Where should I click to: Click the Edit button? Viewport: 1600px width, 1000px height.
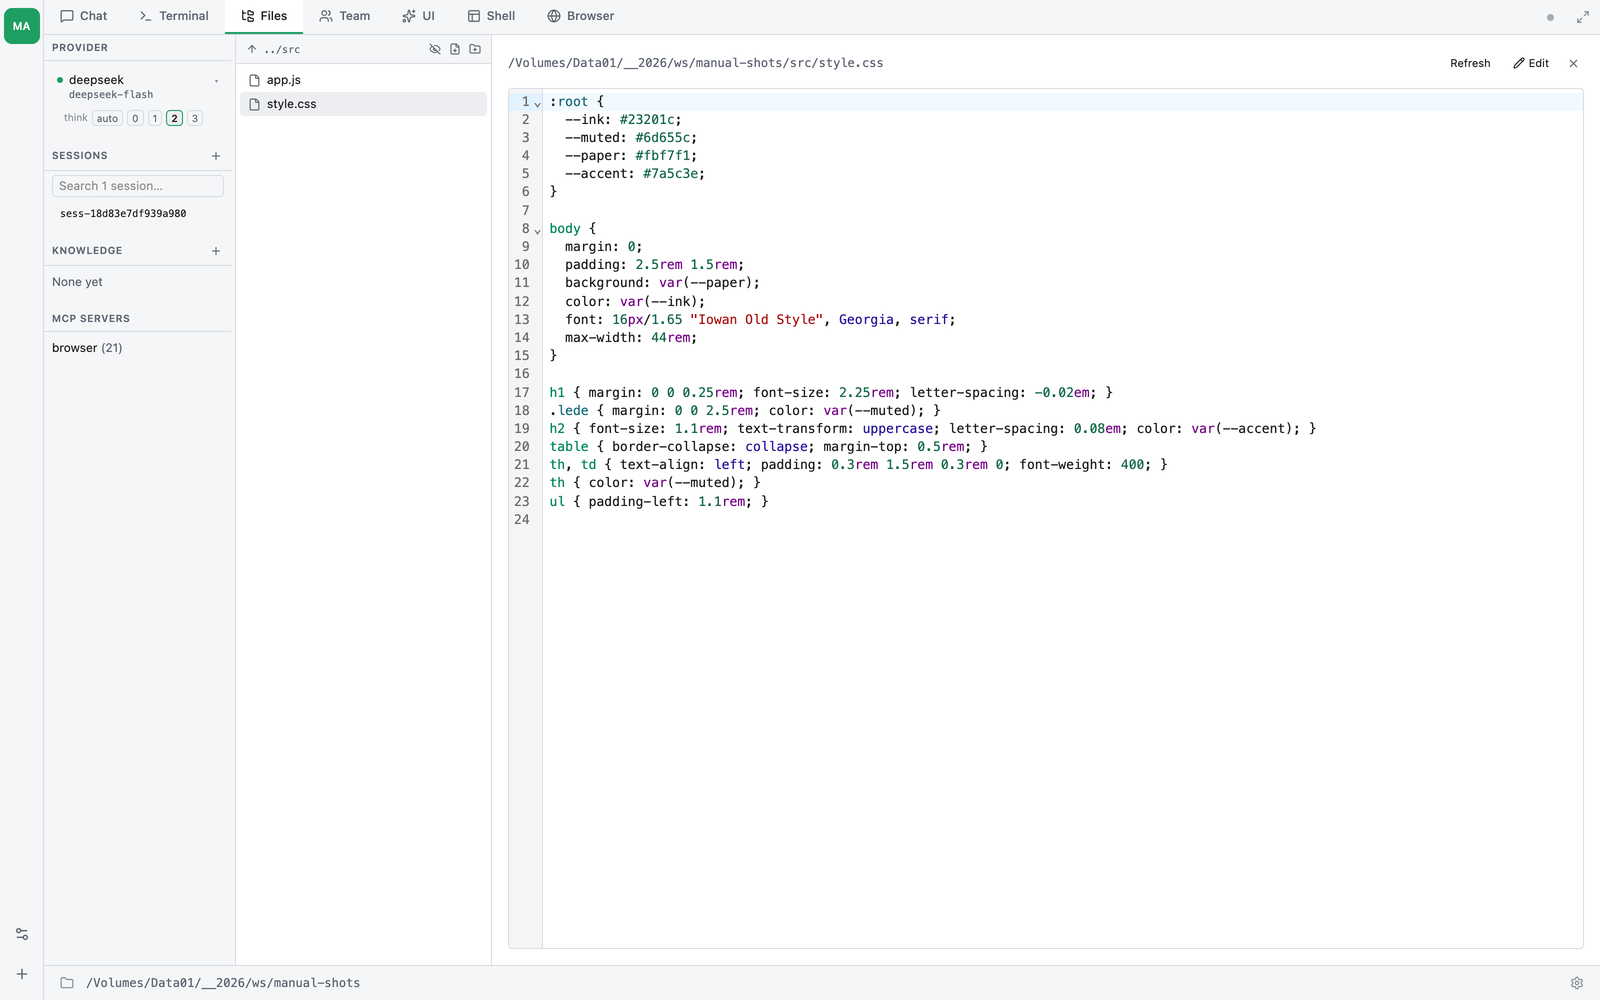(1531, 63)
